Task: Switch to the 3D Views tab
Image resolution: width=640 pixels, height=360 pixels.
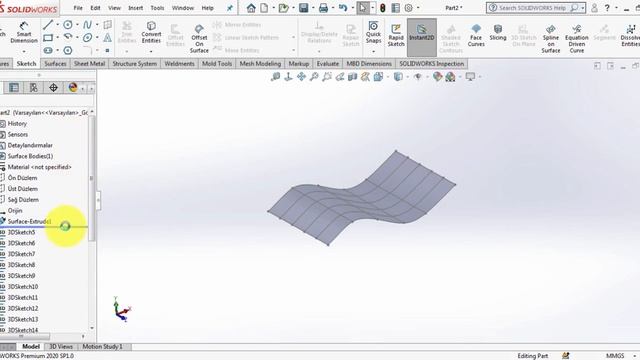Action: [x=61, y=347]
